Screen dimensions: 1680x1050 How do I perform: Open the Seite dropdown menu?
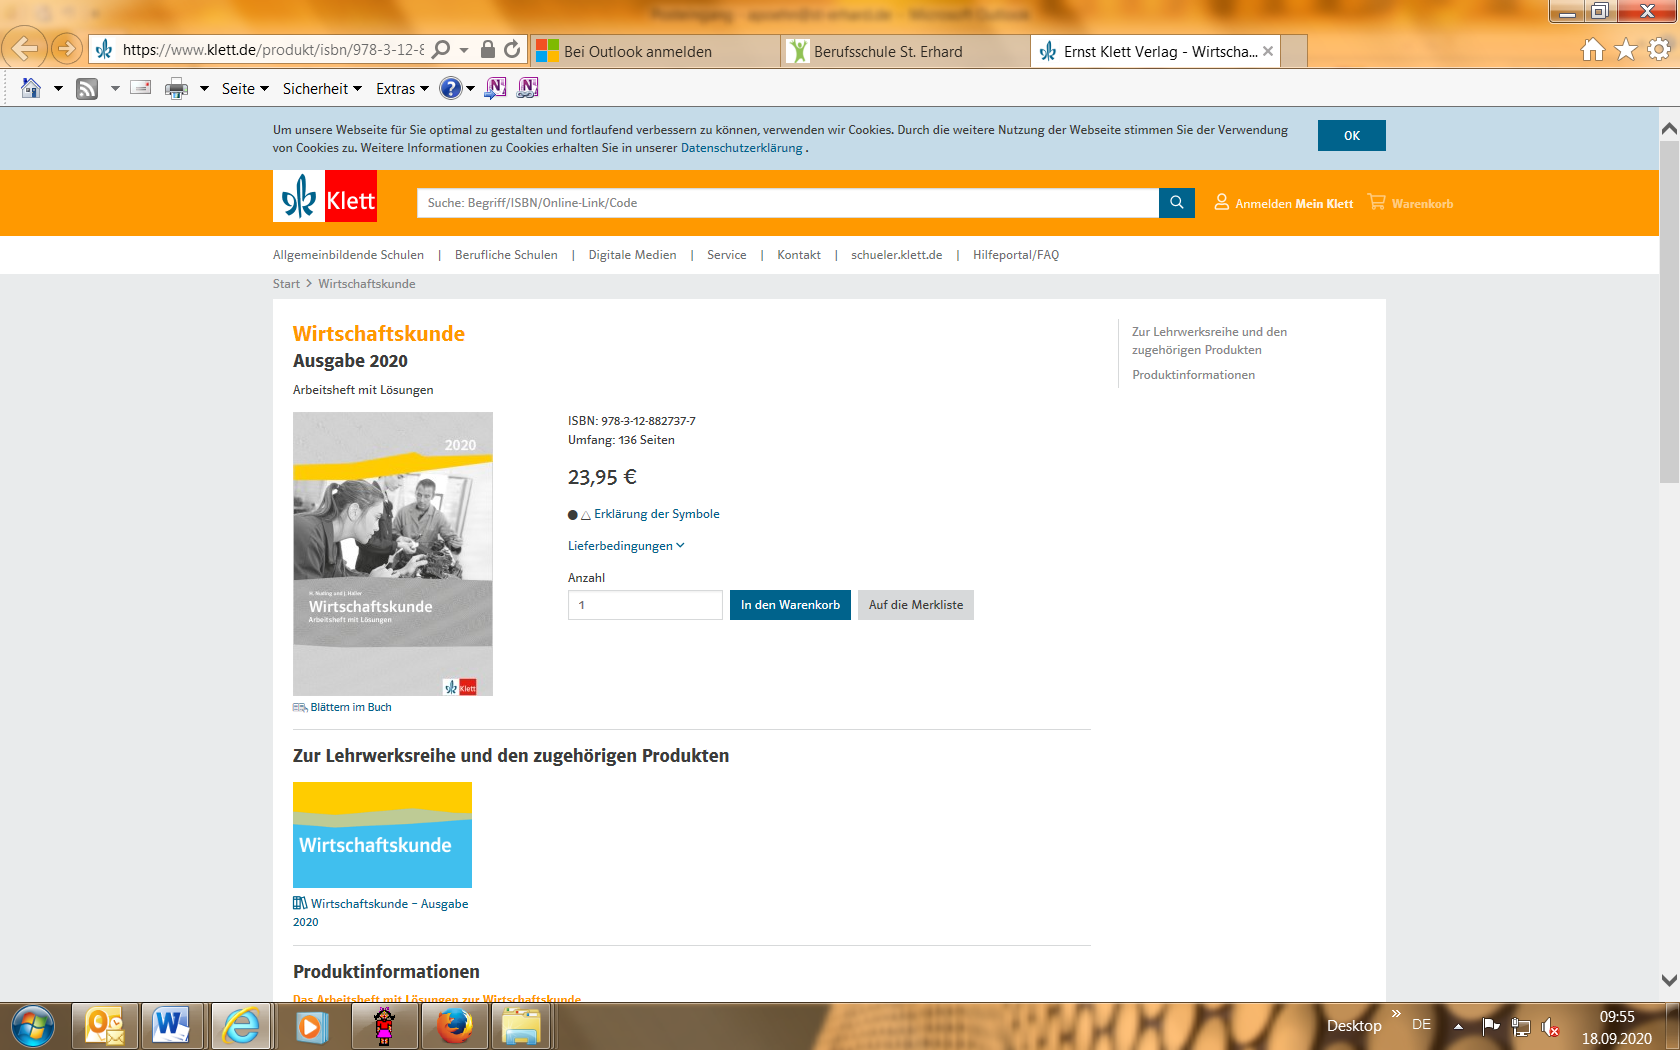point(245,89)
